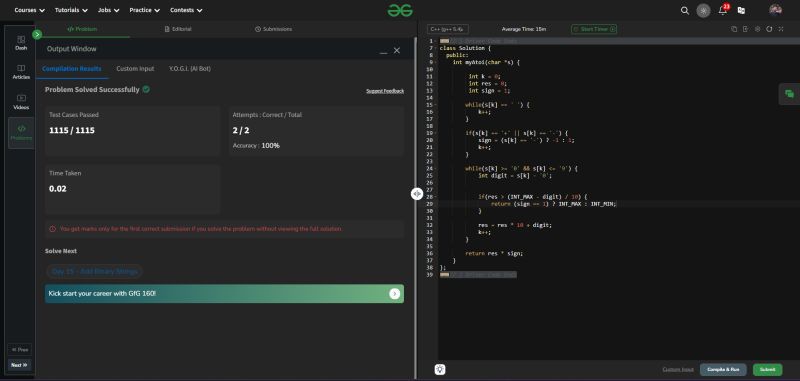Click the lightbulb hint icon
Image resolution: width=800 pixels, height=381 pixels.
click(x=440, y=369)
